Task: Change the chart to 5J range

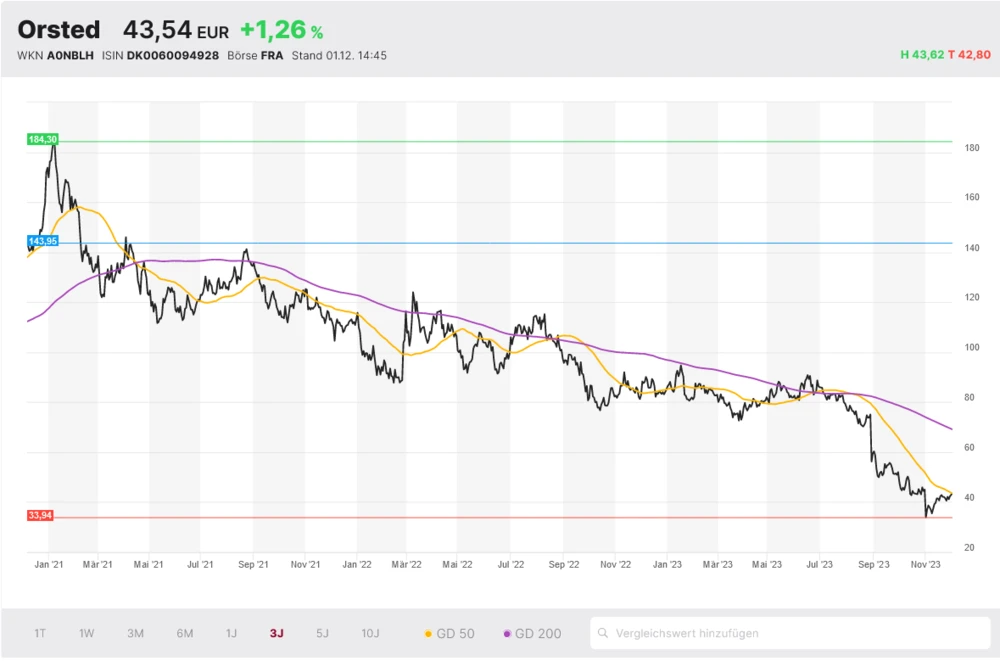Action: click(x=322, y=633)
